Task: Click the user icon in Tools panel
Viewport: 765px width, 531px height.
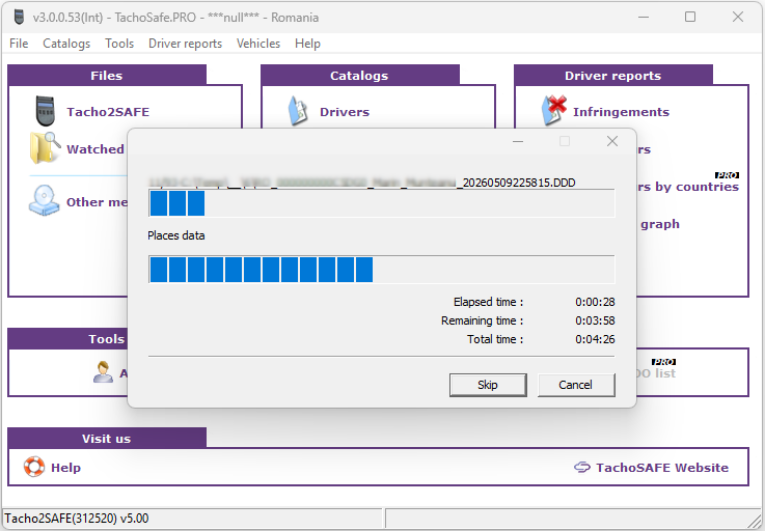Action: [x=103, y=372]
